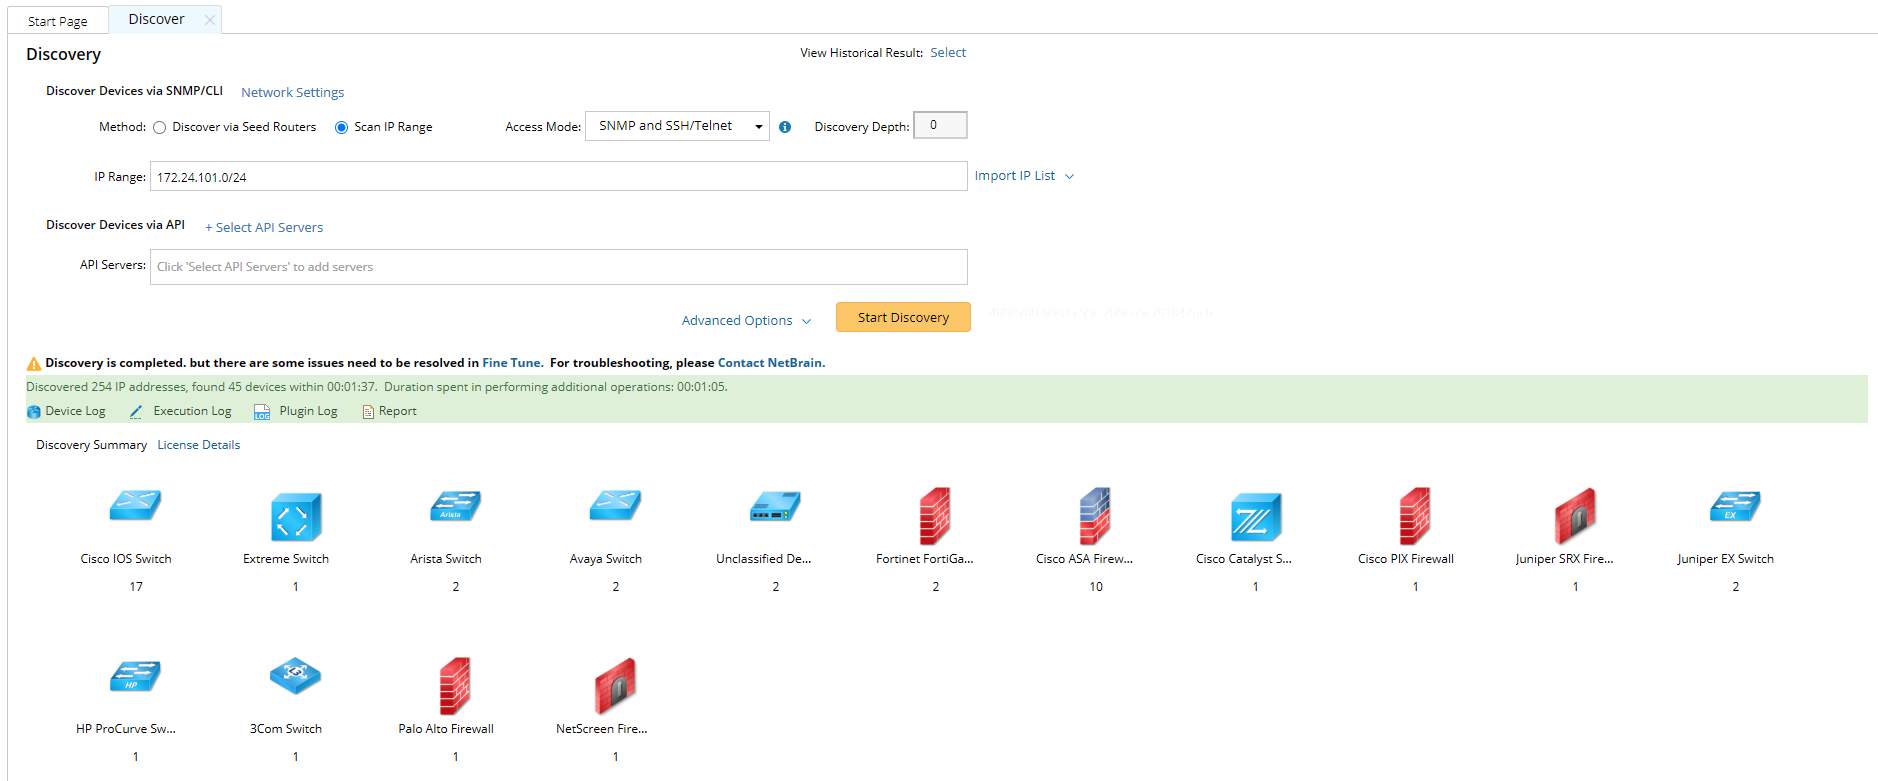Image resolution: width=1878 pixels, height=781 pixels.
Task: Click the discovery warning triangle icon
Action: [34, 364]
